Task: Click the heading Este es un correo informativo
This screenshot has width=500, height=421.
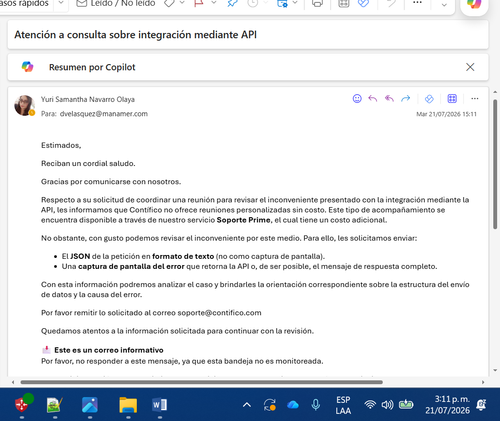Action: [109, 350]
